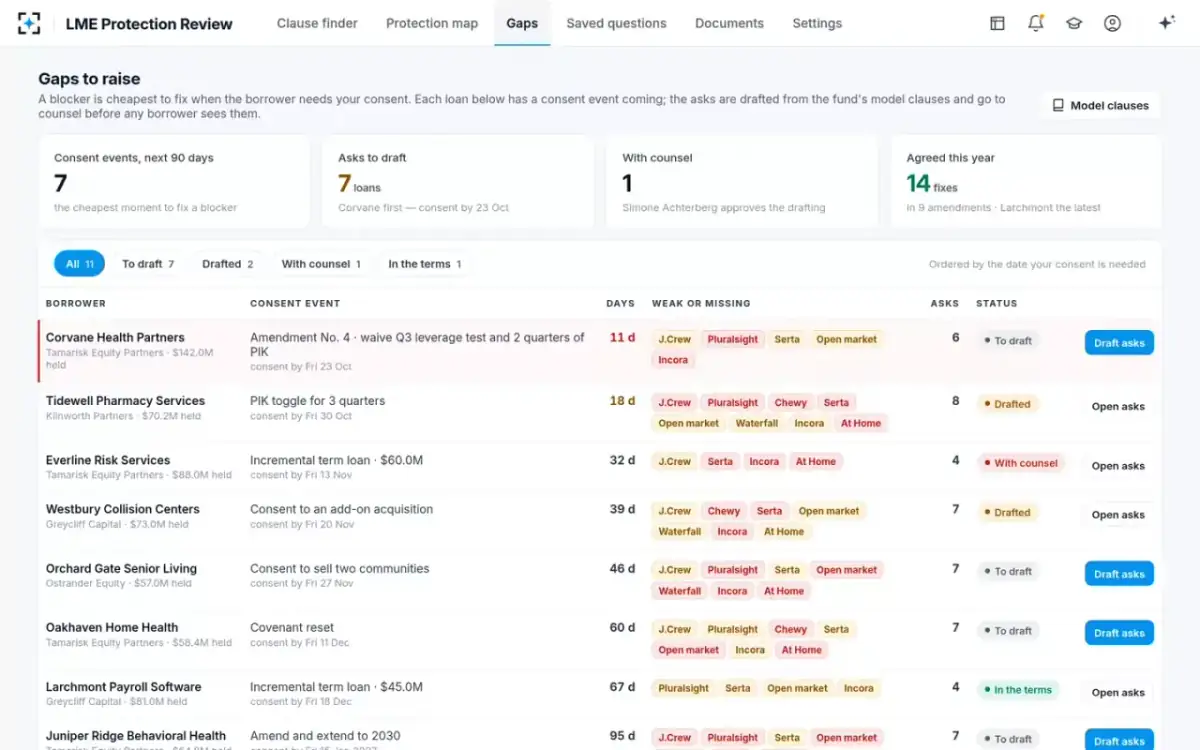Image resolution: width=1200 pixels, height=750 pixels.
Task: Open the notifications bell
Action: pyautogui.click(x=1036, y=23)
